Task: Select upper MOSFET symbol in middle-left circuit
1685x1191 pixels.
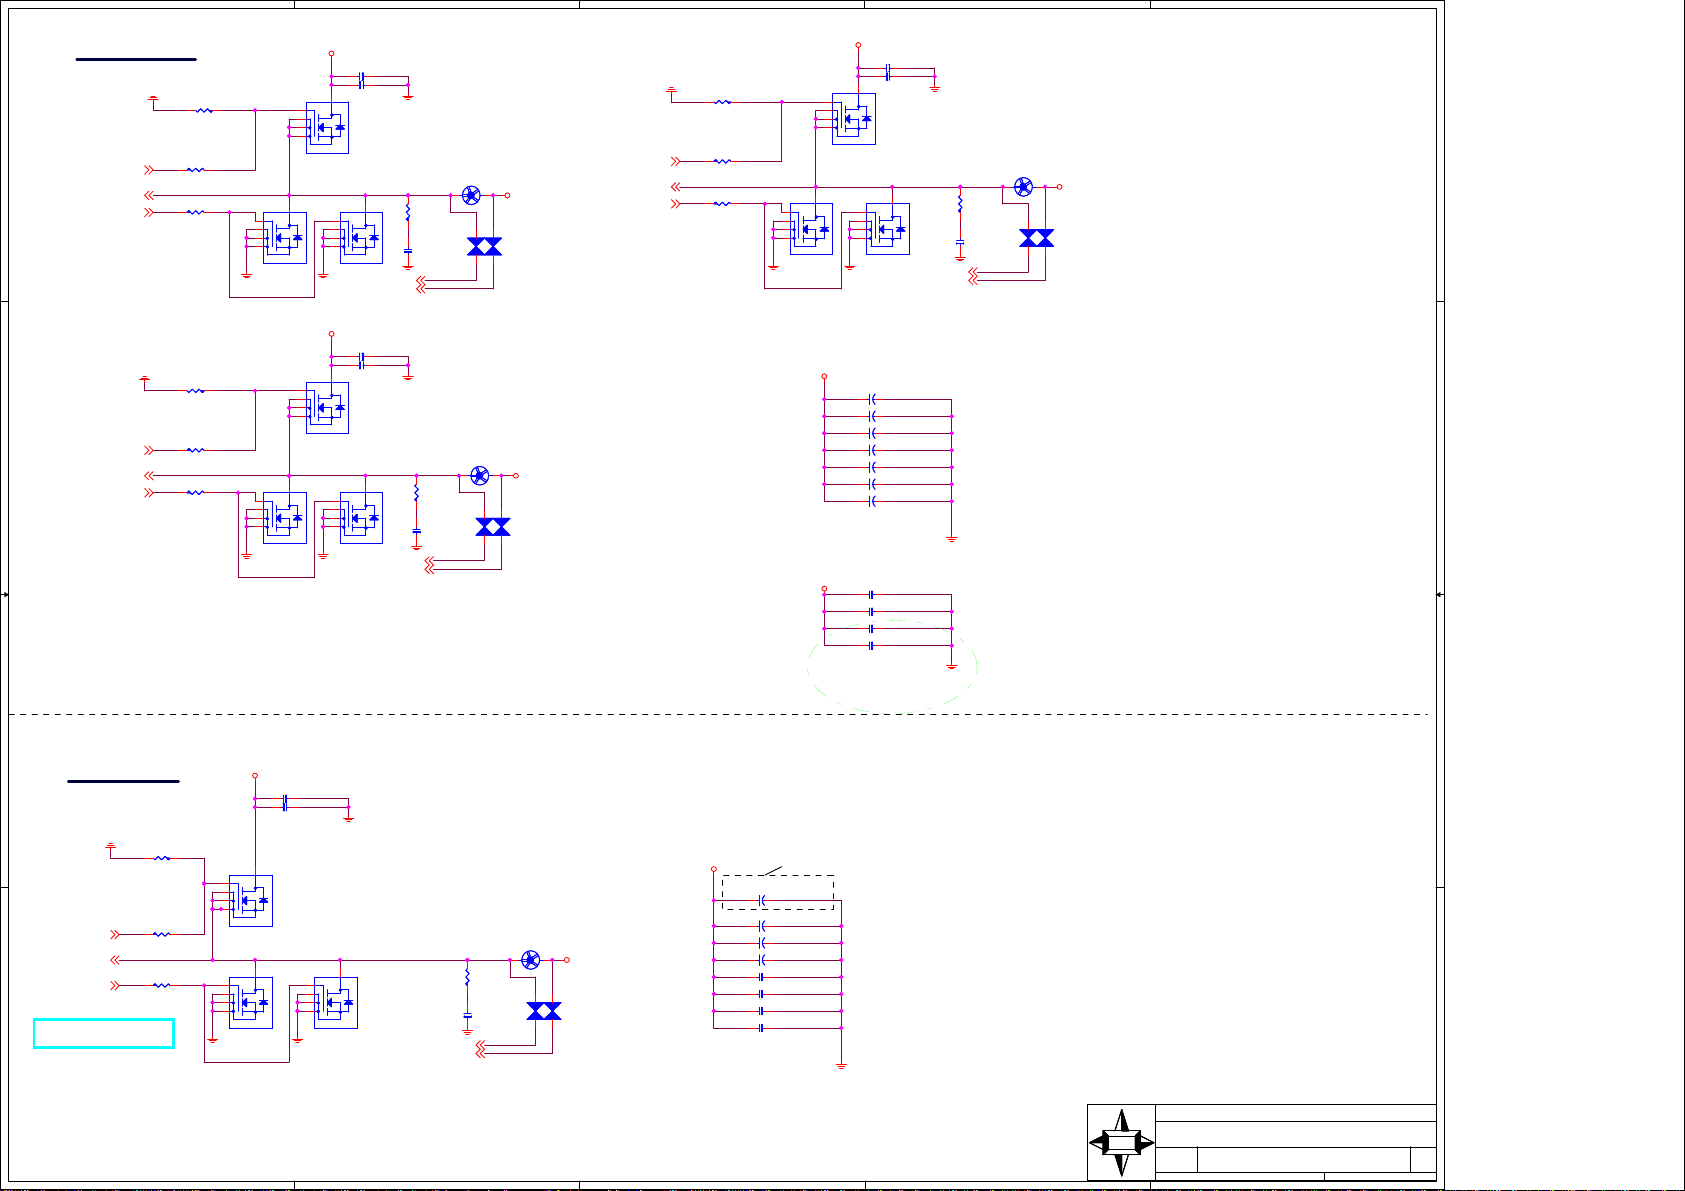Action: 327,408
